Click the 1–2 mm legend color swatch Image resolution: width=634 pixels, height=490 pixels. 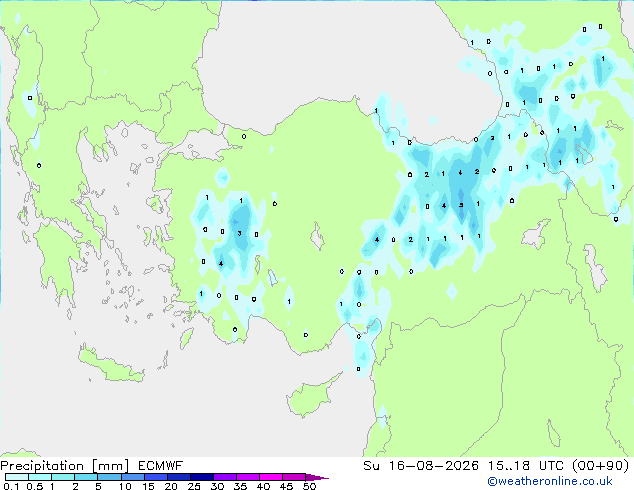pyautogui.click(x=63, y=477)
